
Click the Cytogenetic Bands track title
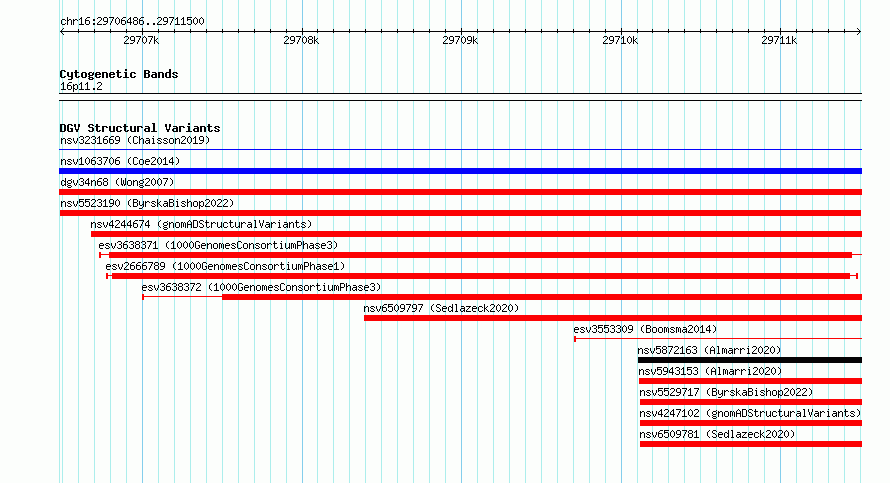click(119, 74)
